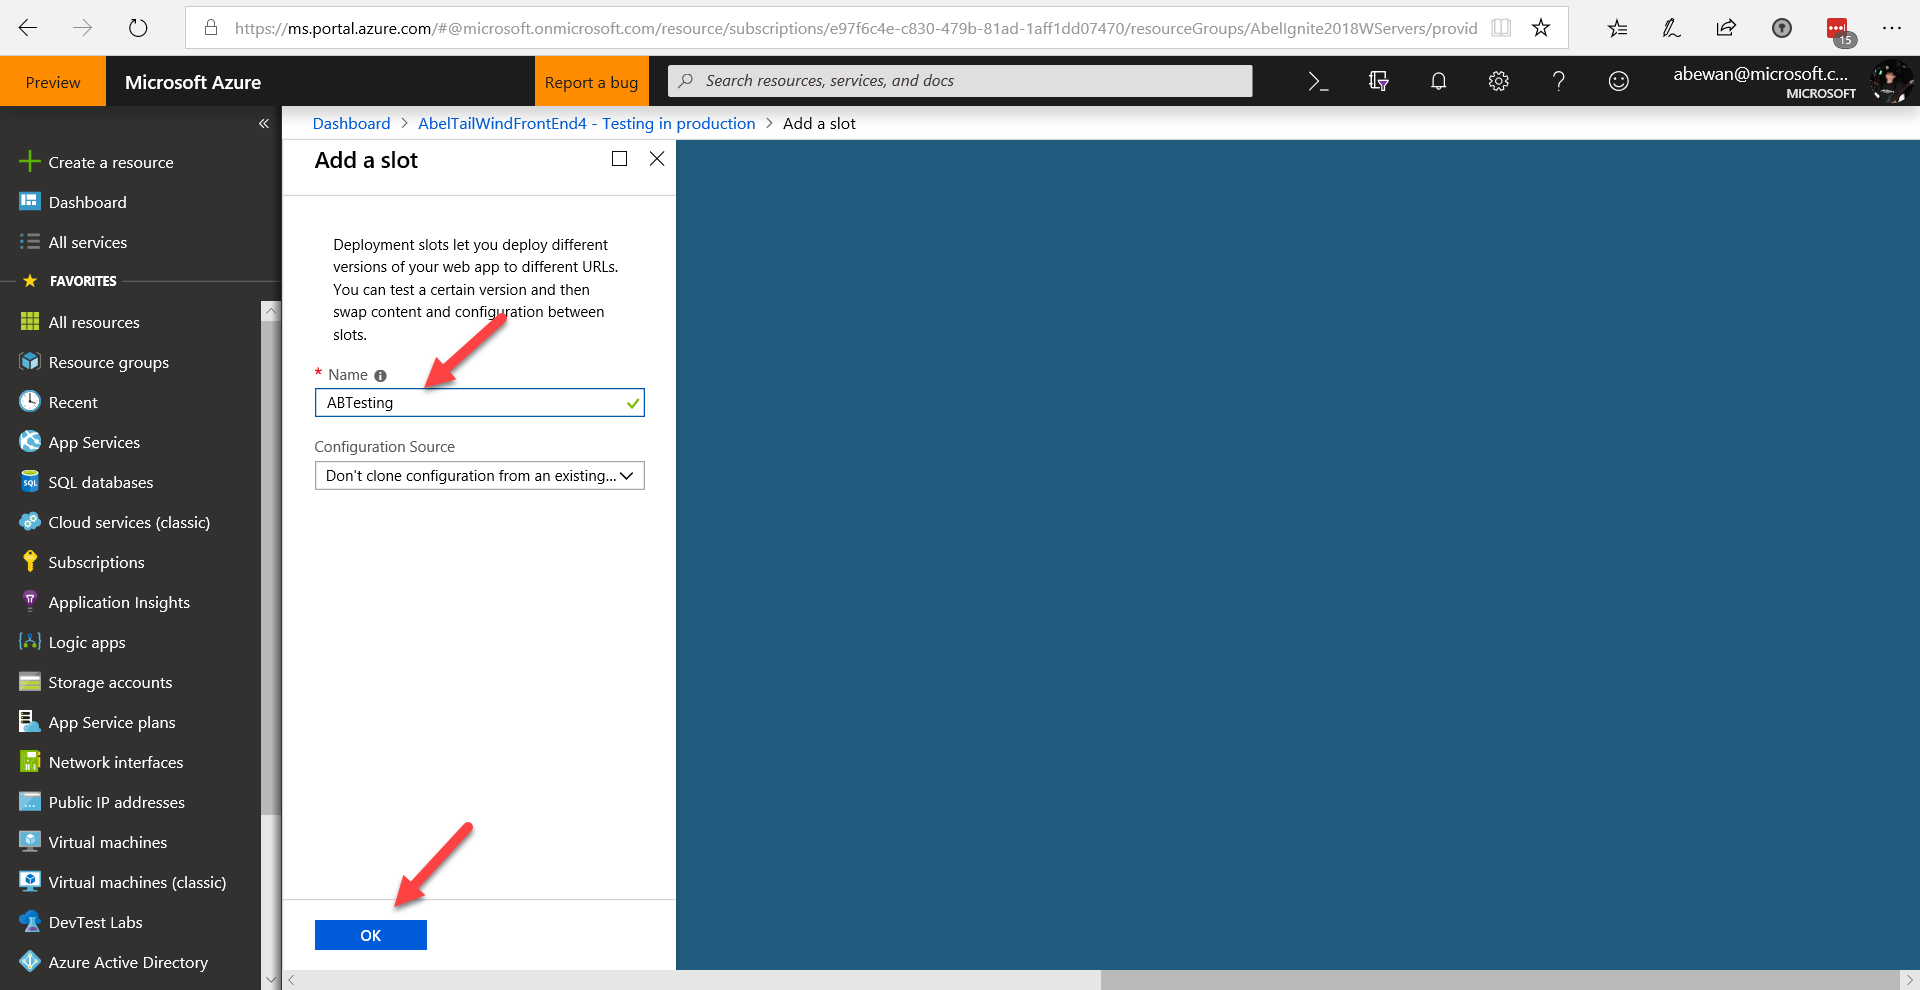Open browser reading view icon
The image size is (1920, 990).
point(1501,28)
